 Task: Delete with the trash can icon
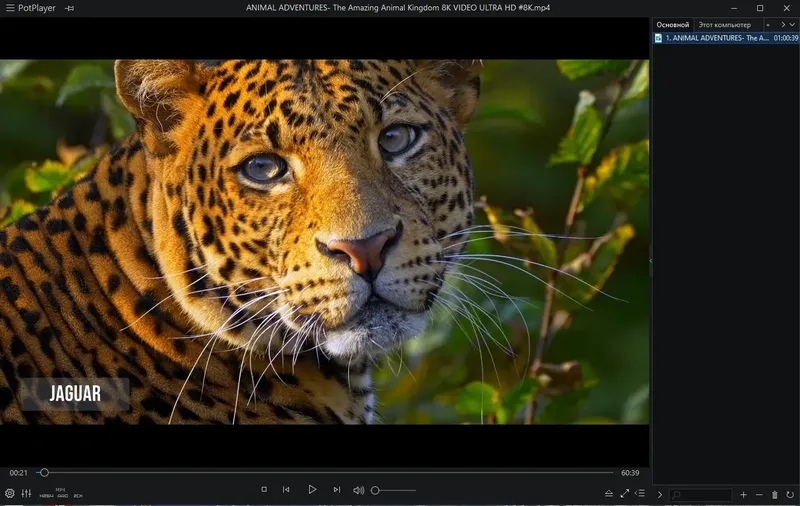pyautogui.click(x=774, y=495)
